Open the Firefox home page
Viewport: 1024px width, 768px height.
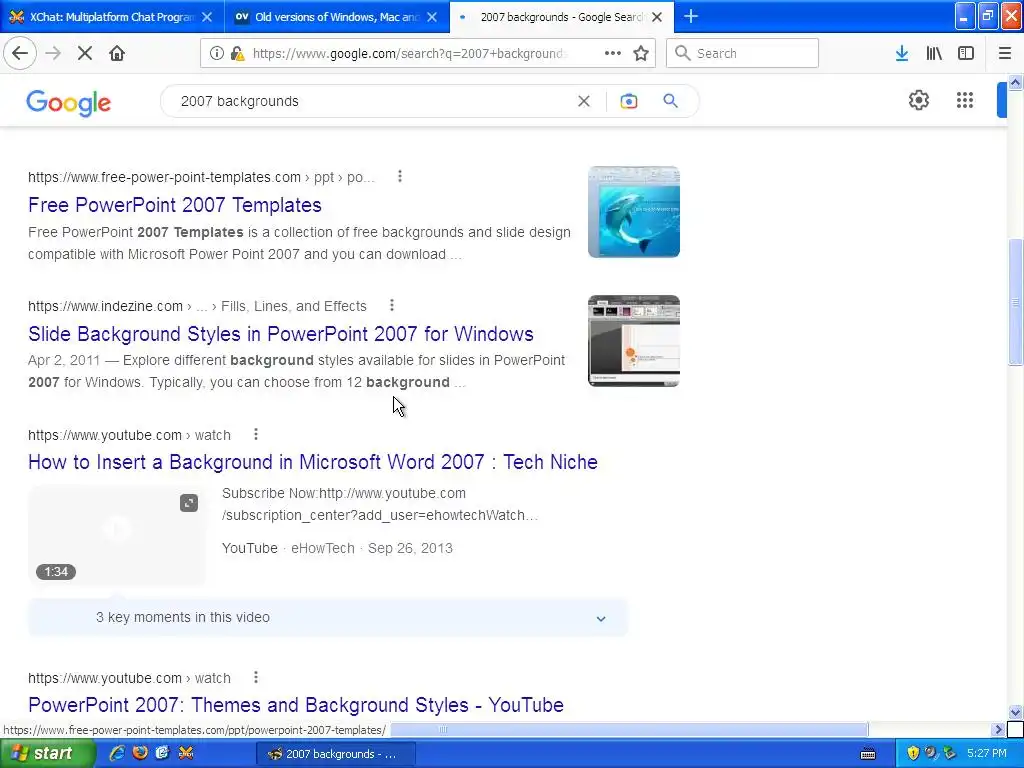117,54
